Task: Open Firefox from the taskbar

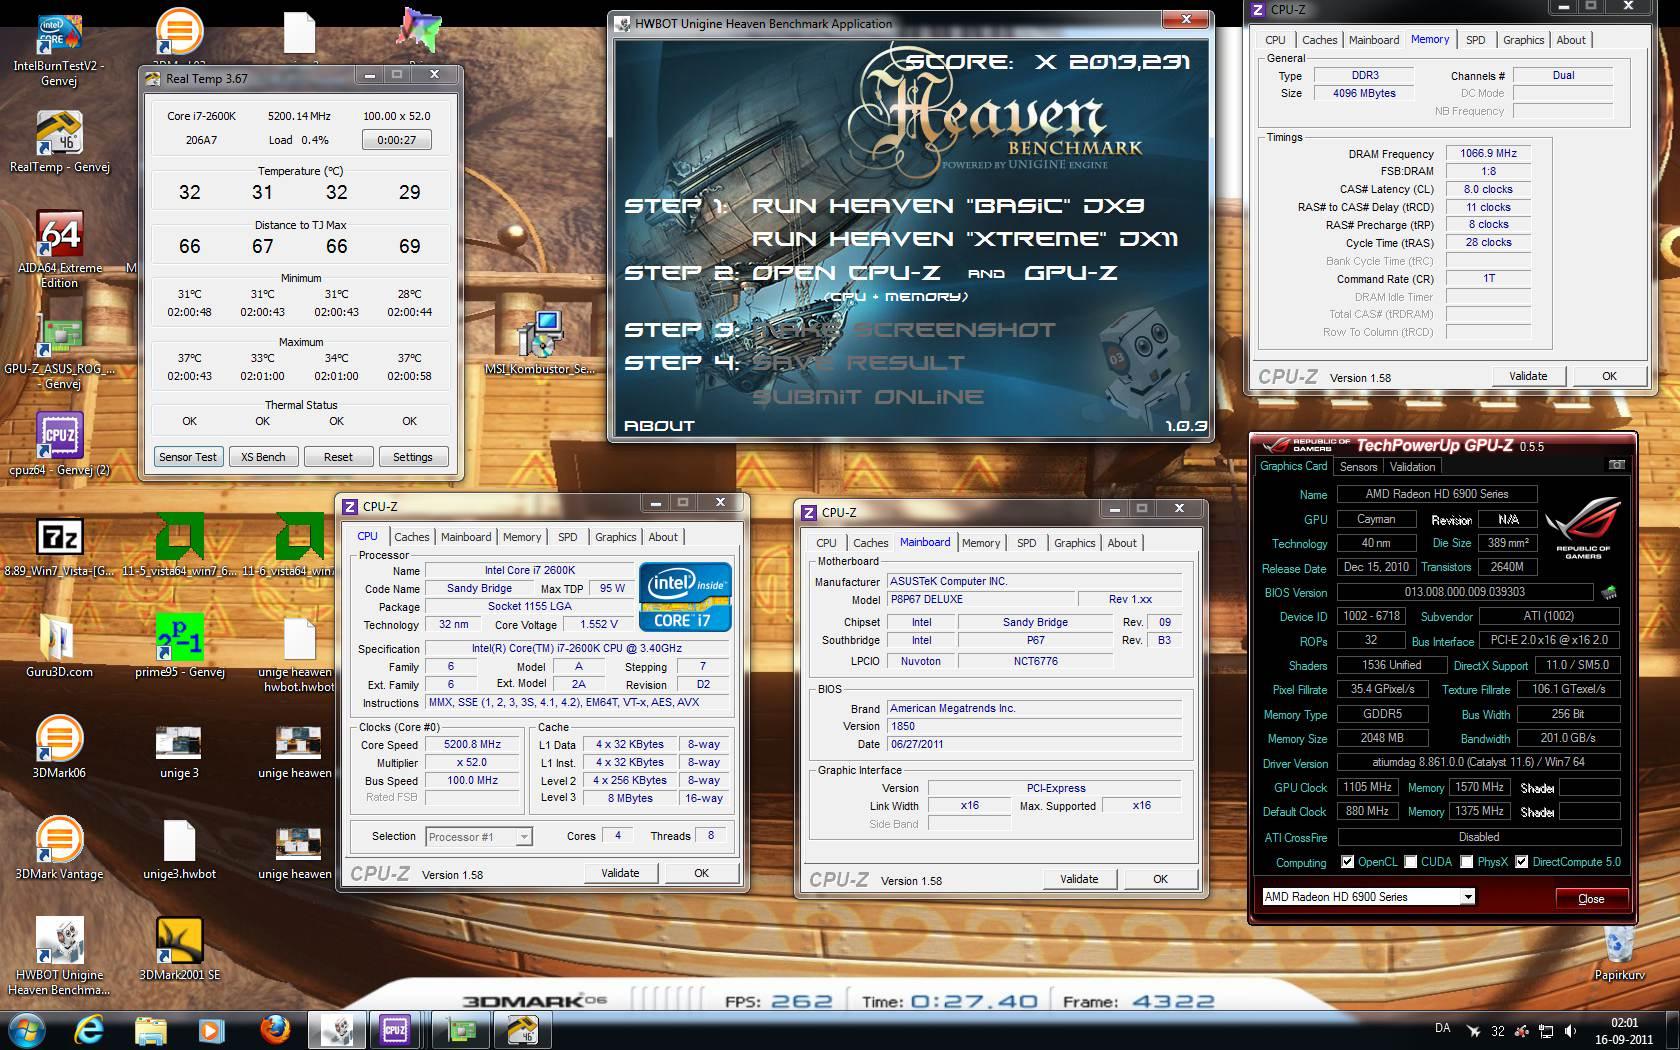Action: pos(274,1029)
